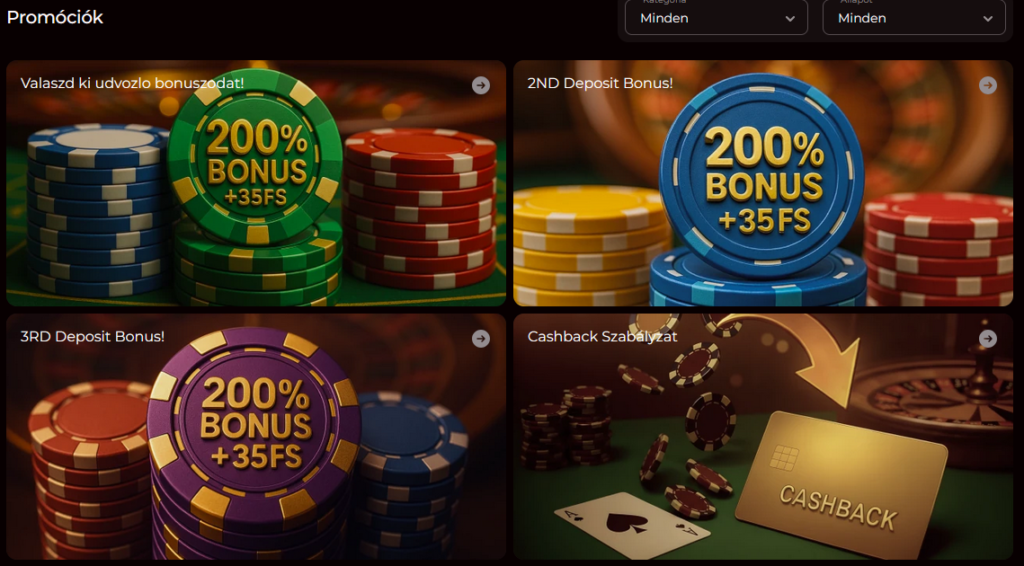Screen dimensions: 1024x566
Task: Open the gold CASHBACK card promotion
Action: point(842,484)
